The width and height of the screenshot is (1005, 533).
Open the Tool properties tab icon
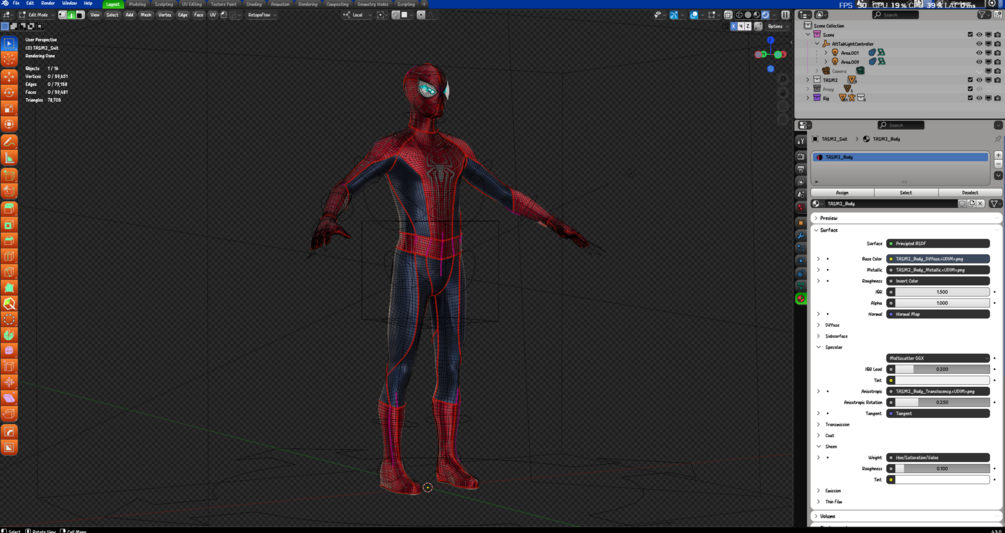[x=801, y=143]
